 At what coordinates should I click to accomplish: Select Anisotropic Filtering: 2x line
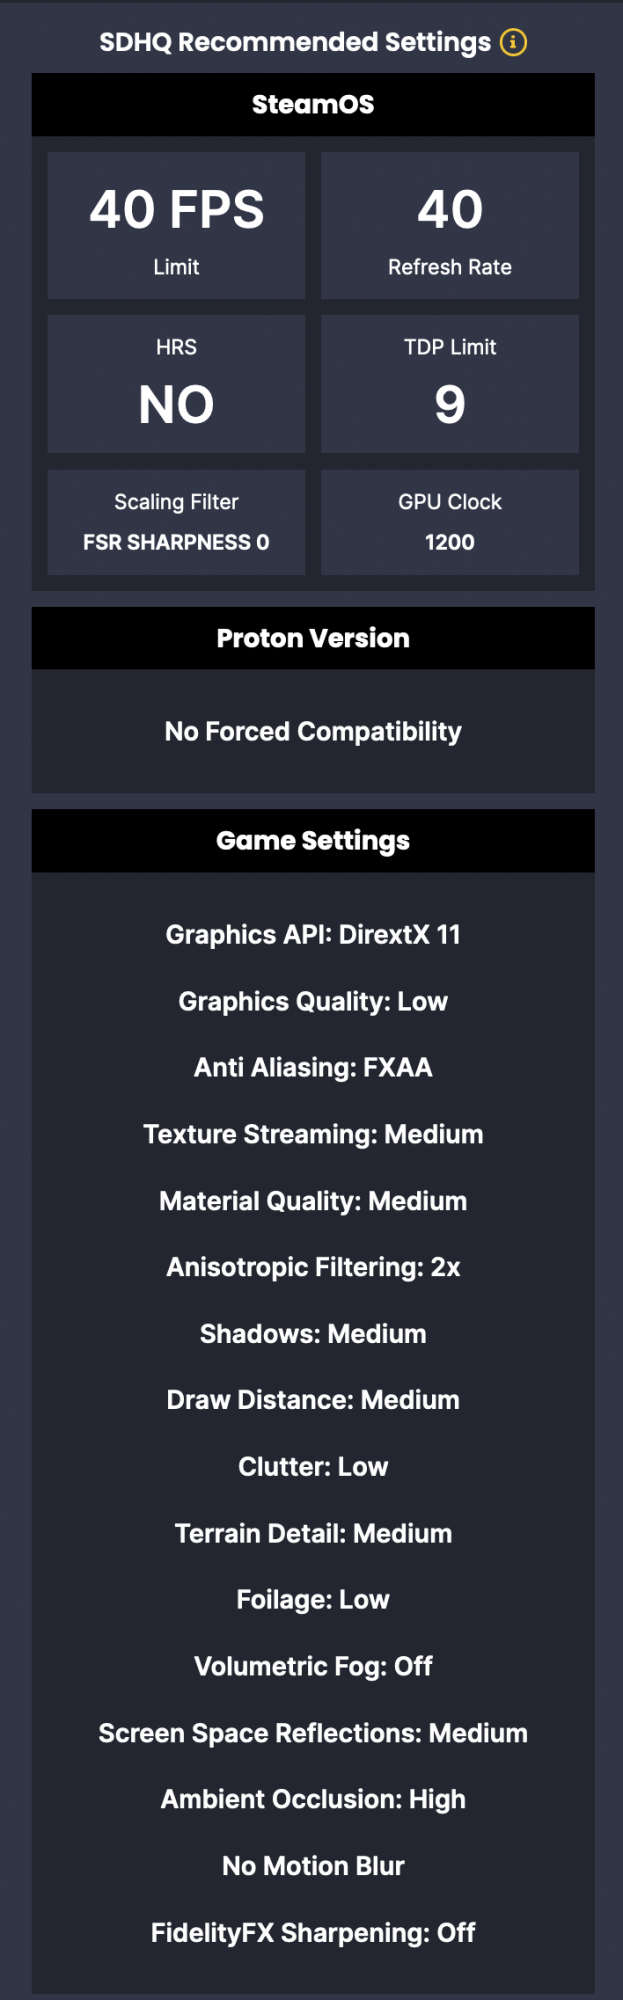click(313, 1268)
